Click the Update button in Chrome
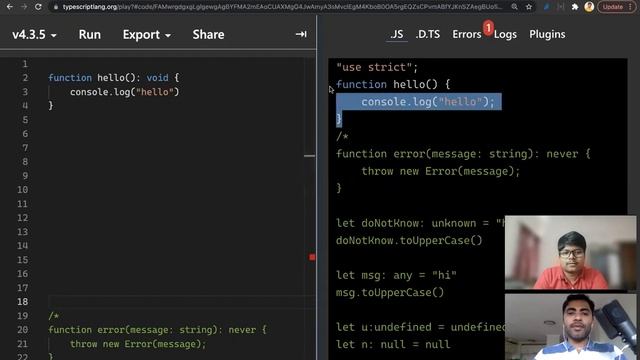Viewport: 640px width, 360px height. coord(613,7)
